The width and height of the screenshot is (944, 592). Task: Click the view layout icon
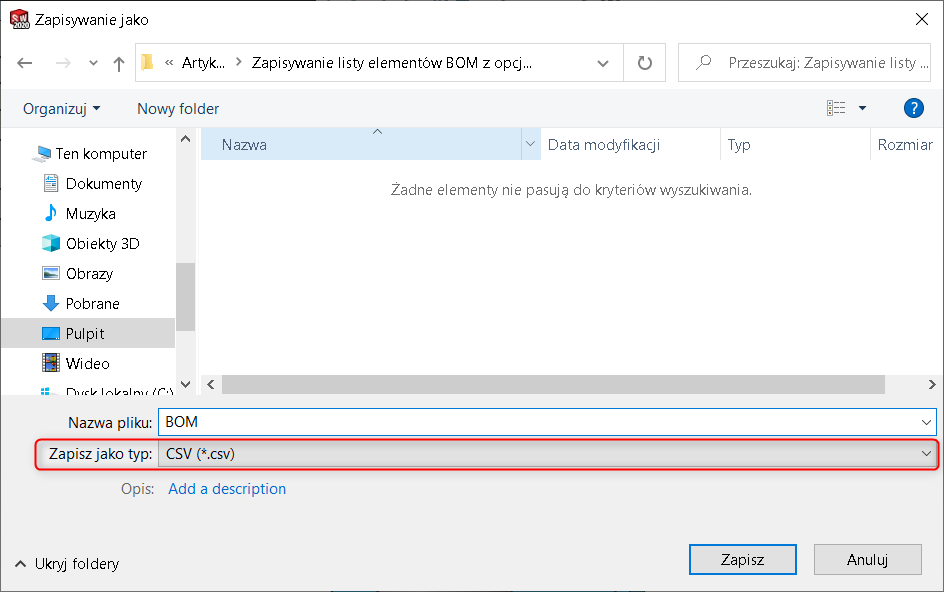(x=836, y=108)
